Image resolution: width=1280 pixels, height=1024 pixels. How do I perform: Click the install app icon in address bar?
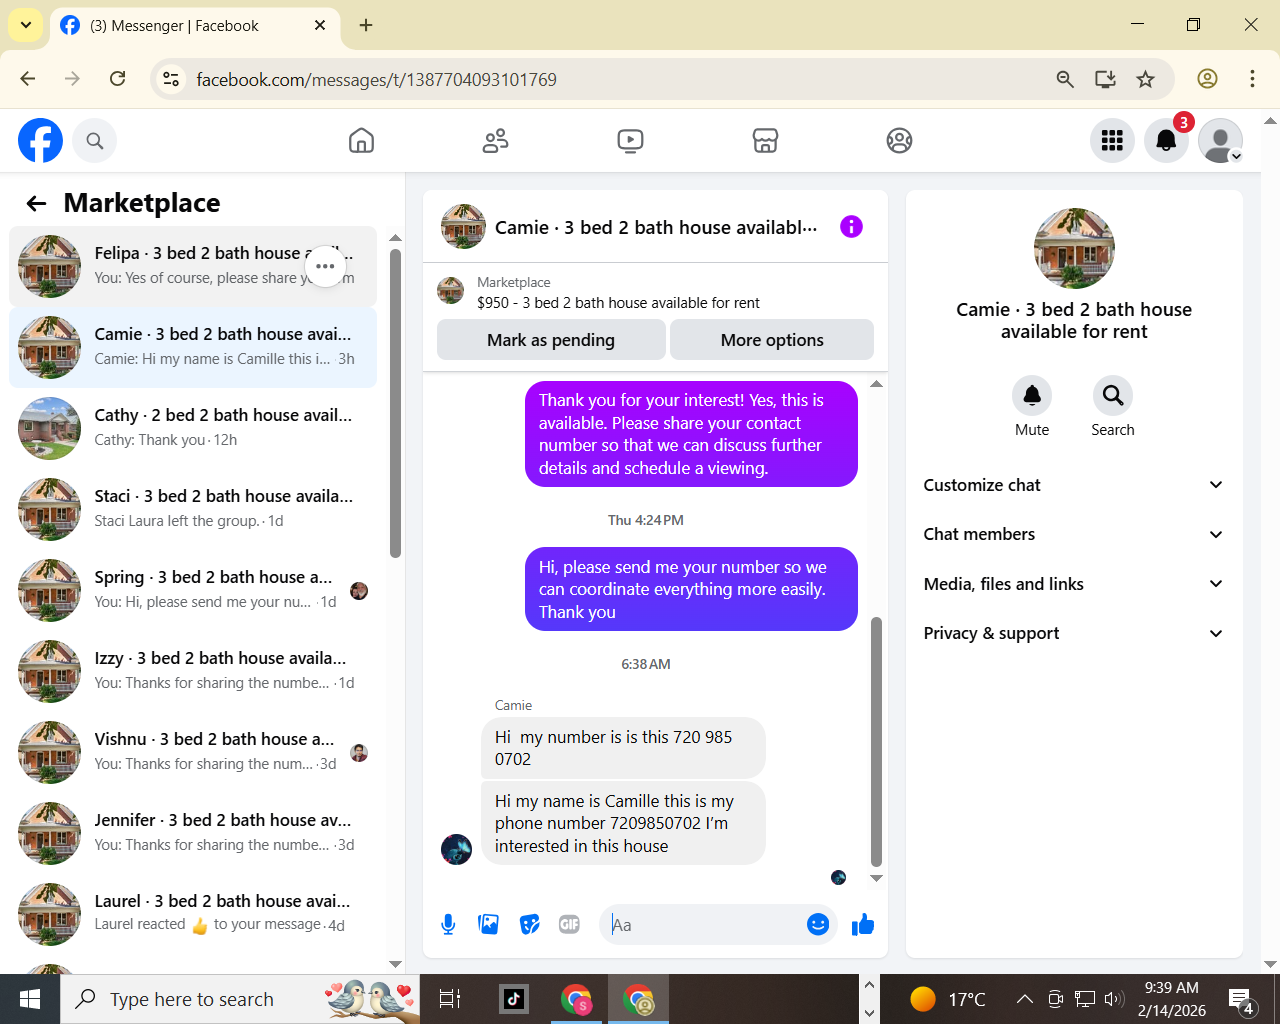[x=1105, y=79]
